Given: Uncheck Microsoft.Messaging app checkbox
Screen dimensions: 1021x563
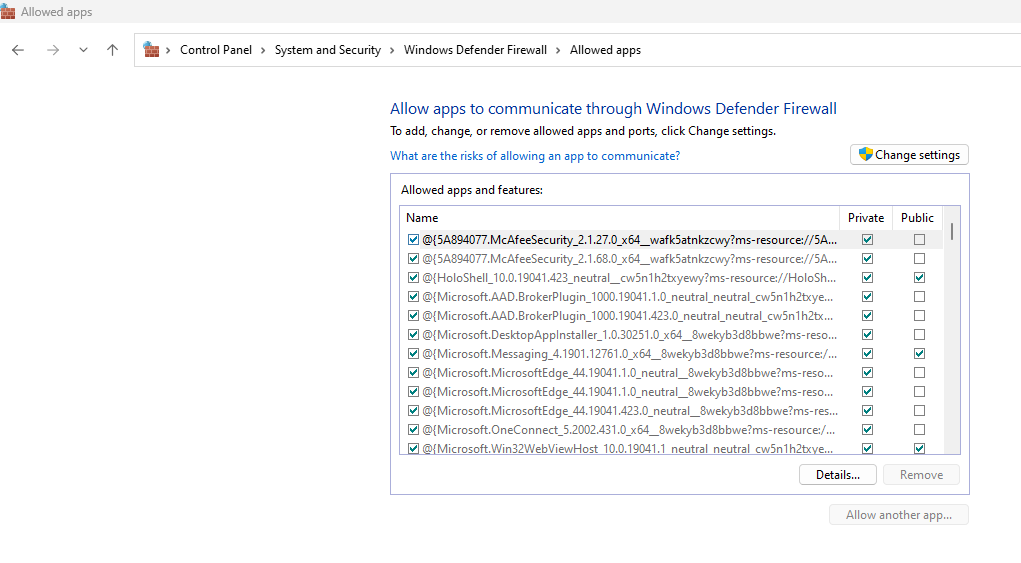Looking at the screenshot, I should (x=413, y=353).
